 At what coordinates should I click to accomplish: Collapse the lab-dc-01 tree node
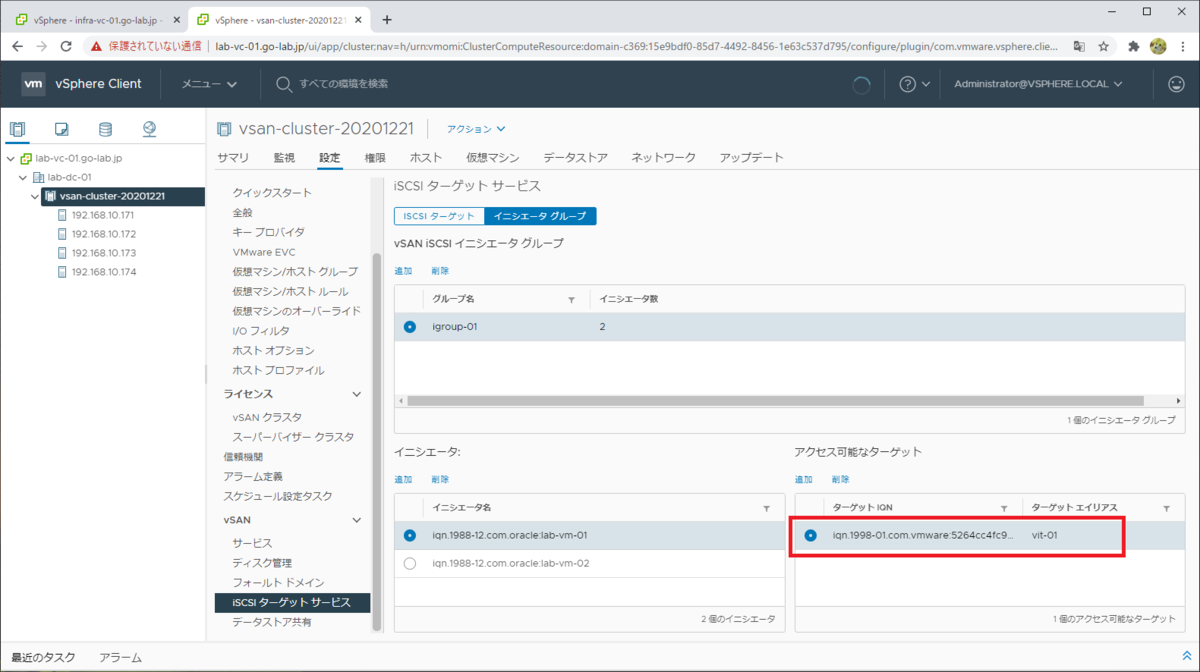point(23,177)
